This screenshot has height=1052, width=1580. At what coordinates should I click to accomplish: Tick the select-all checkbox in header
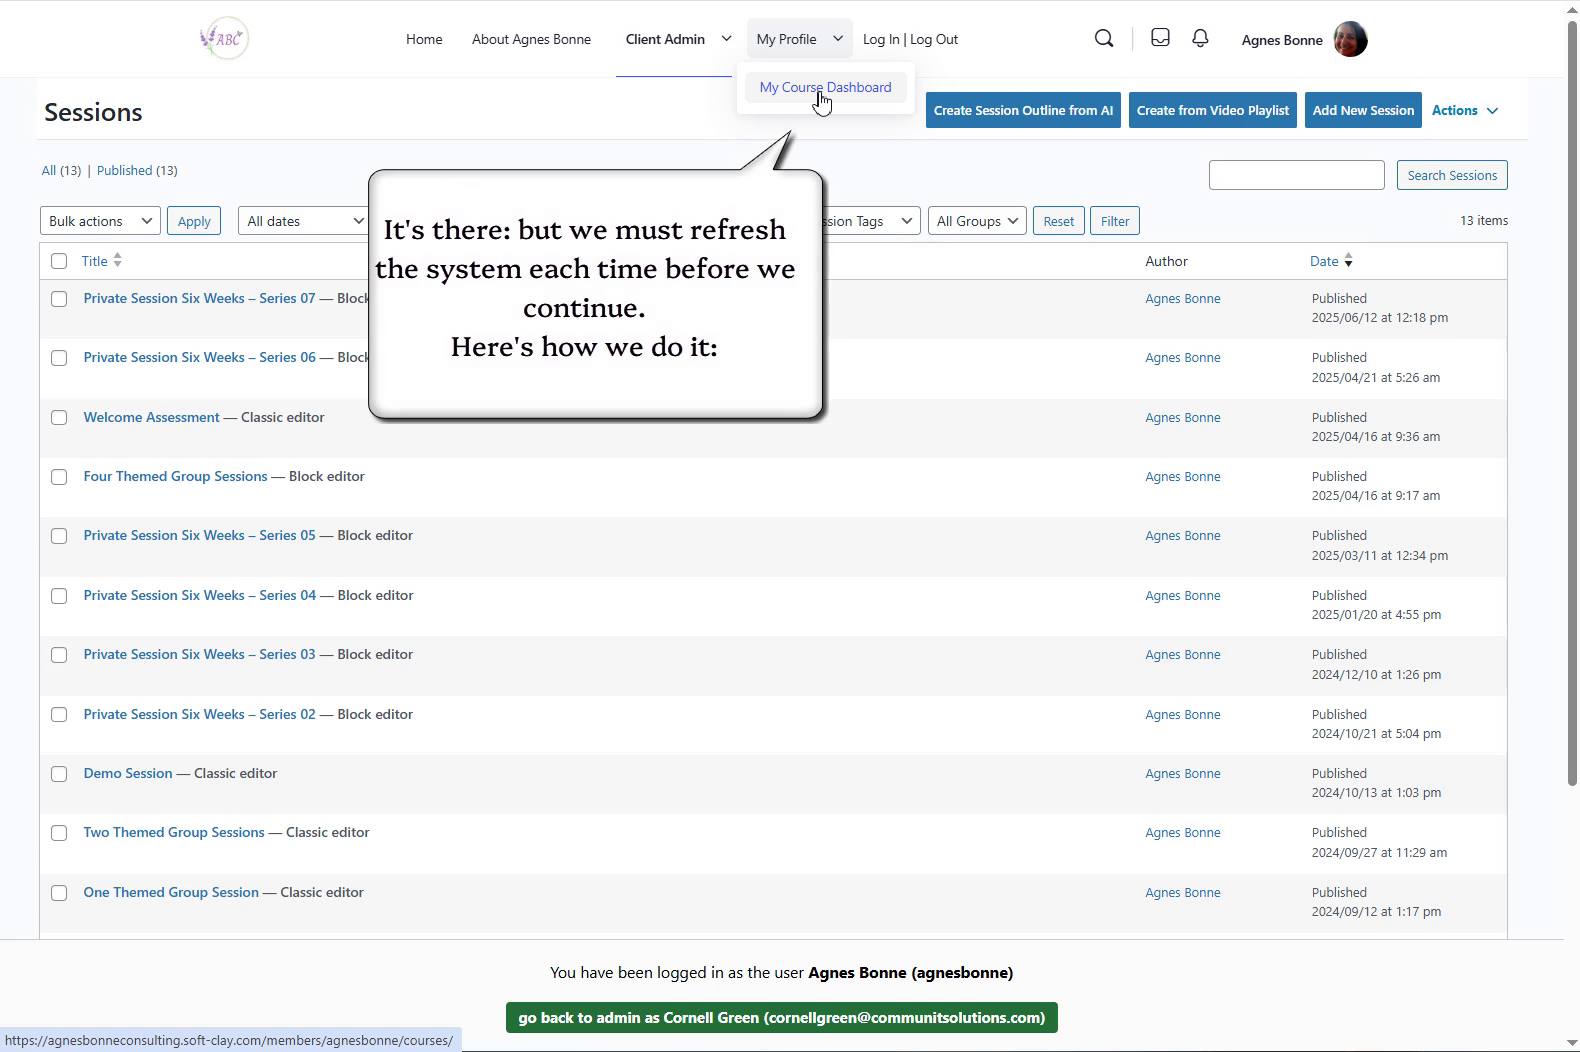[59, 261]
